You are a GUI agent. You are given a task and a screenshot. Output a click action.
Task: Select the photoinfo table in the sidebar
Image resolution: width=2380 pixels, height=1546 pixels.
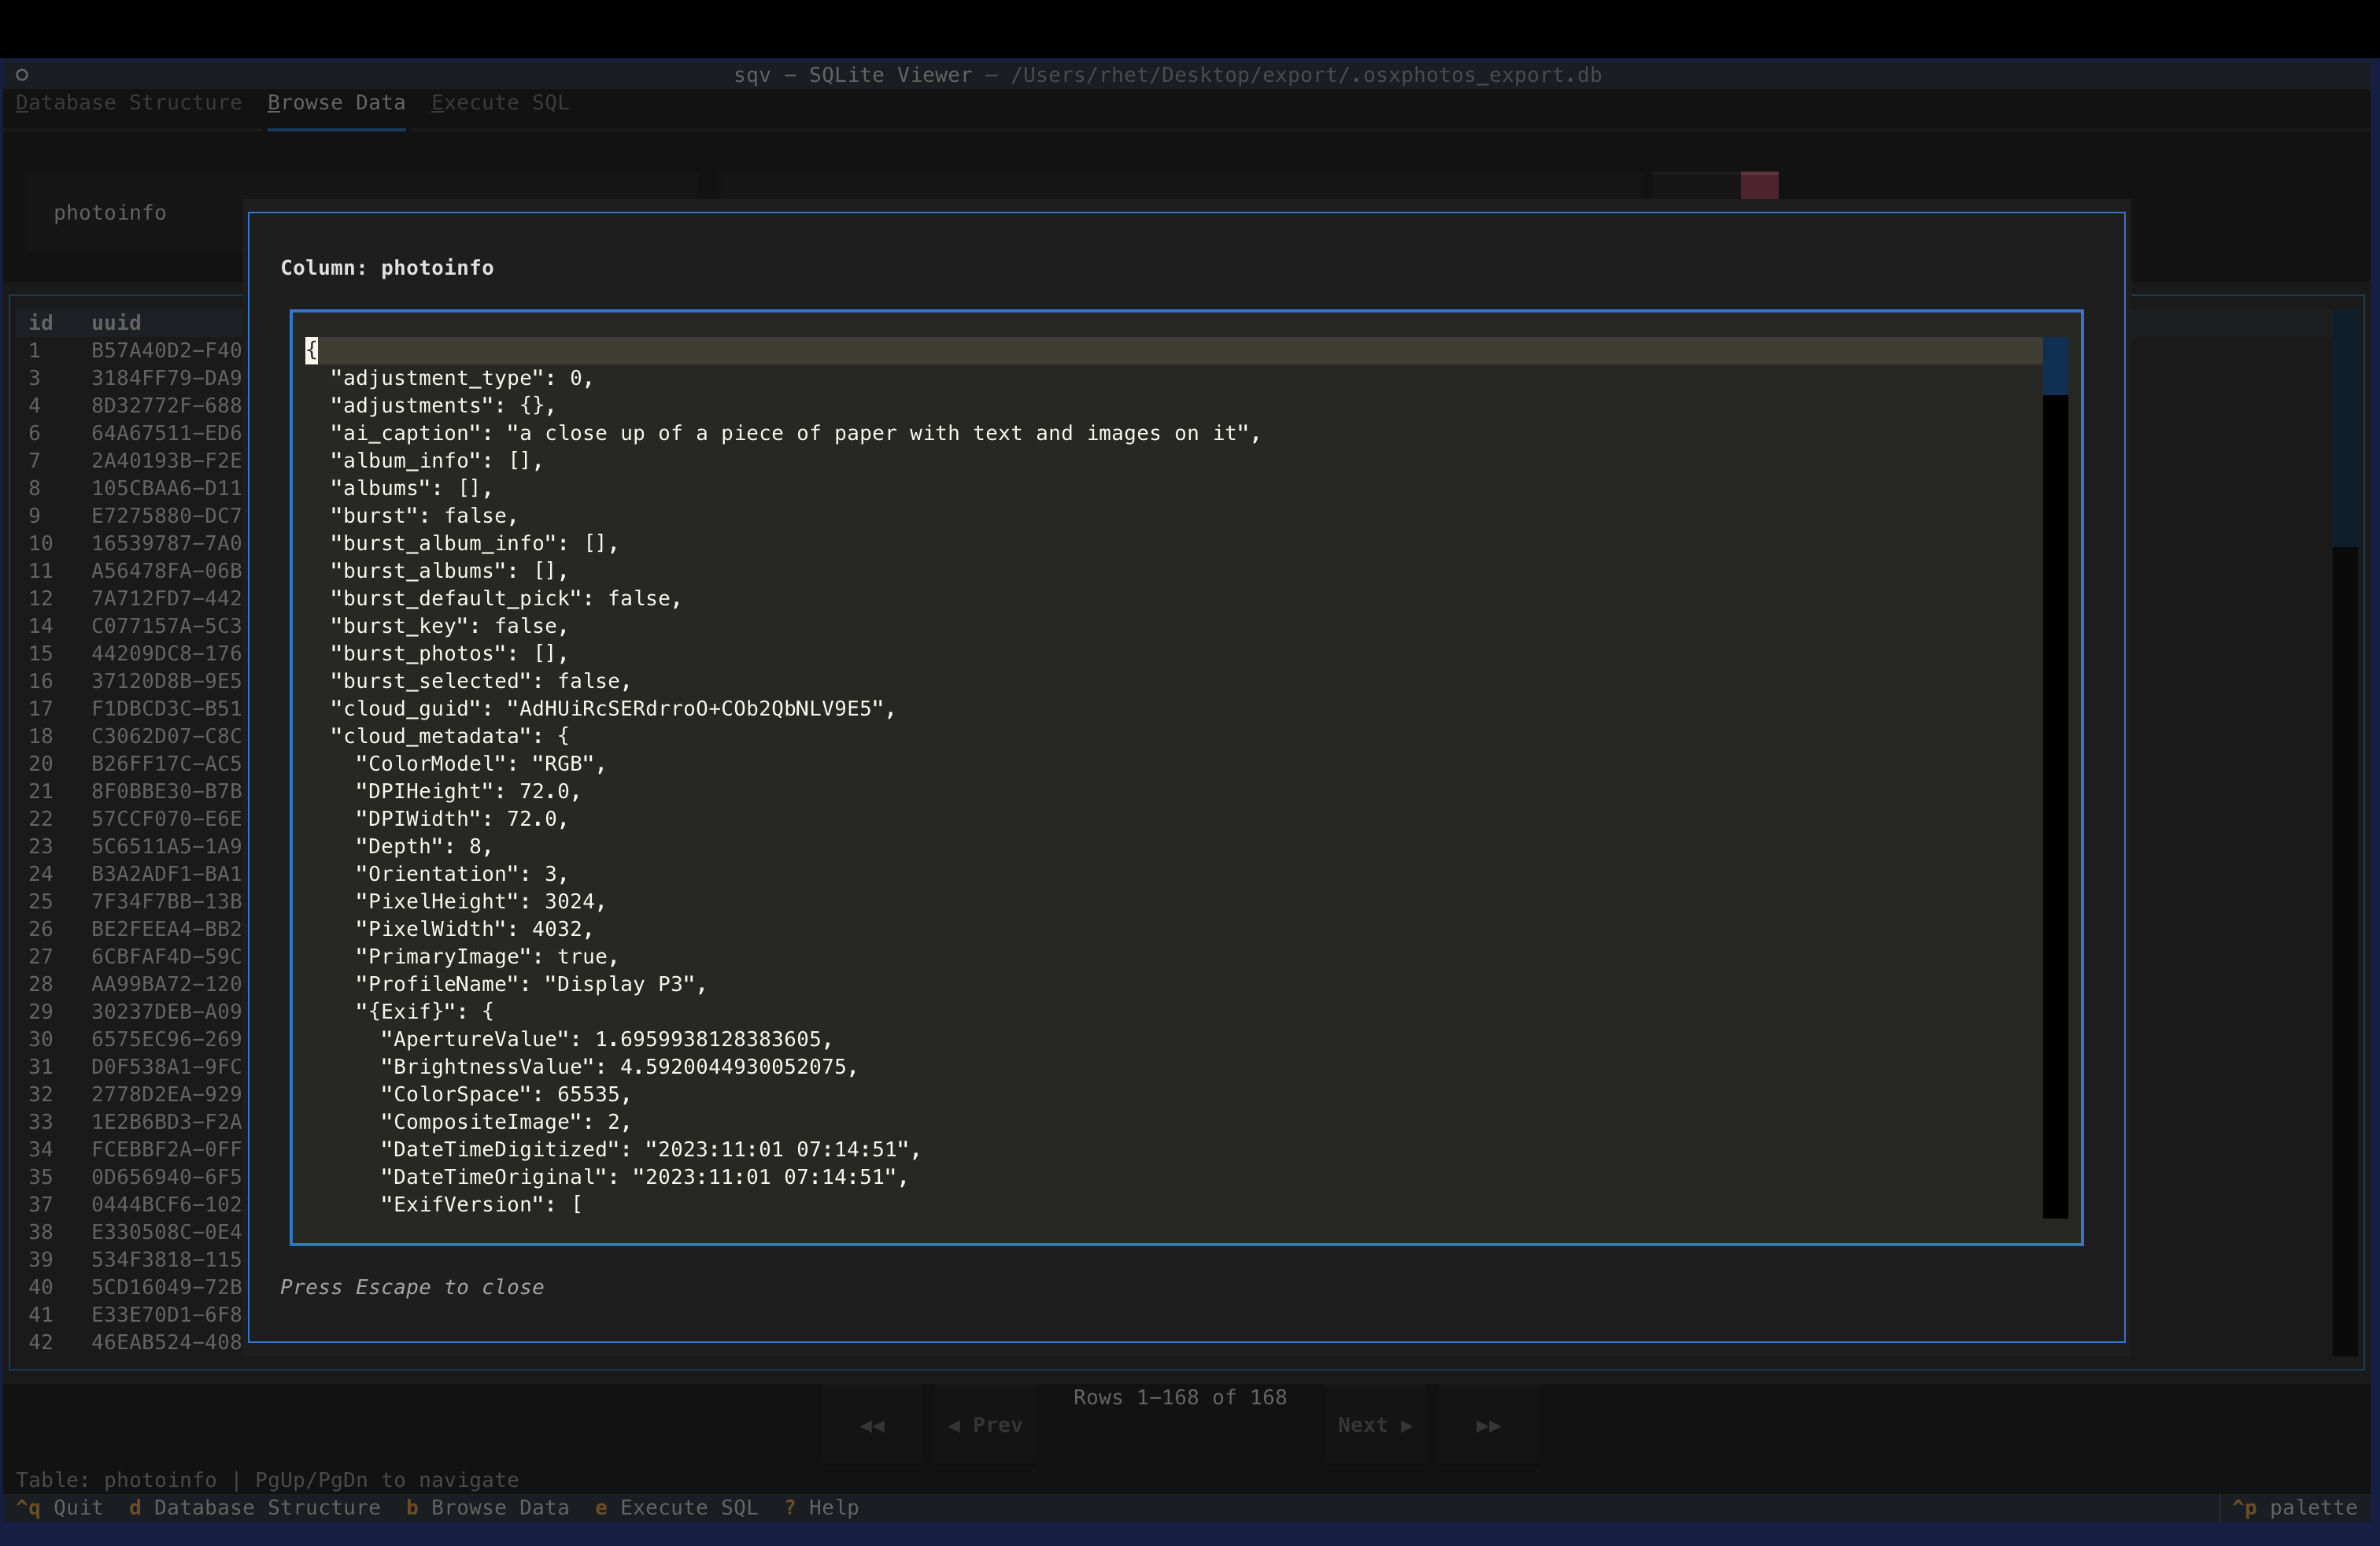pos(110,212)
